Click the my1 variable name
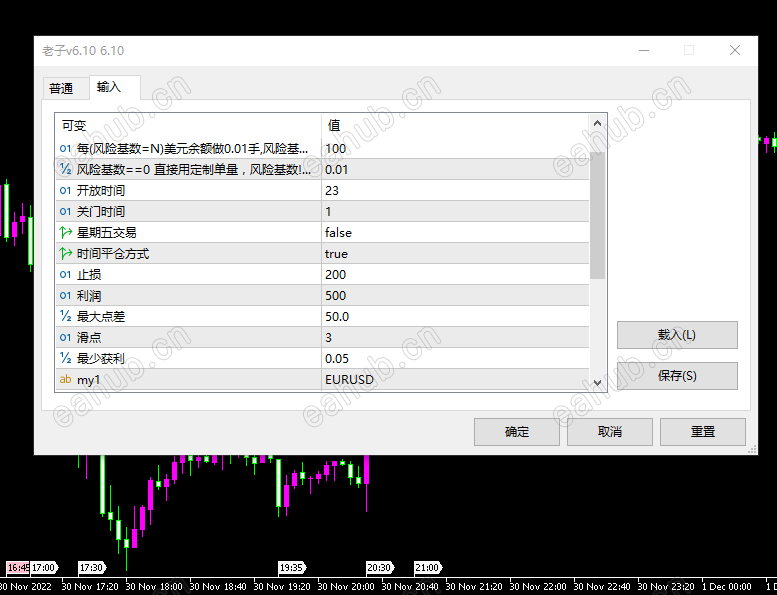 point(89,380)
